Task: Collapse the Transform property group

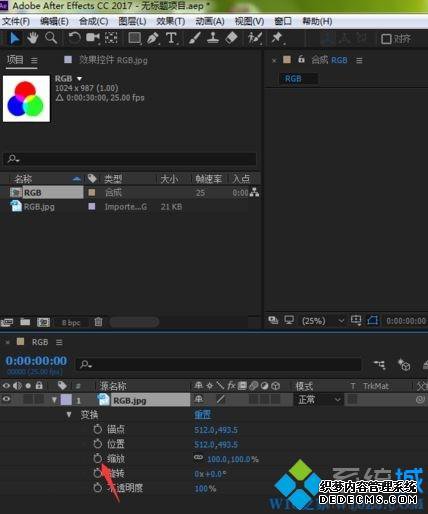Action: pos(69,415)
